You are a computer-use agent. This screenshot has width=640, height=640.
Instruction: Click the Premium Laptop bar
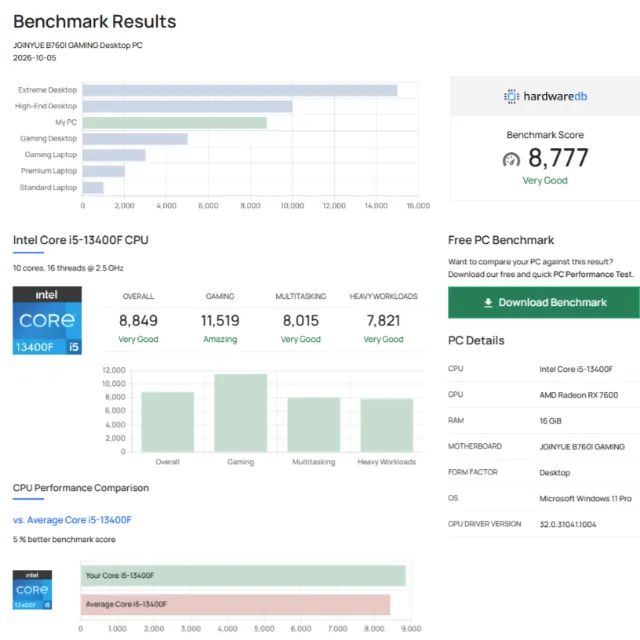pyautogui.click(x=103, y=171)
